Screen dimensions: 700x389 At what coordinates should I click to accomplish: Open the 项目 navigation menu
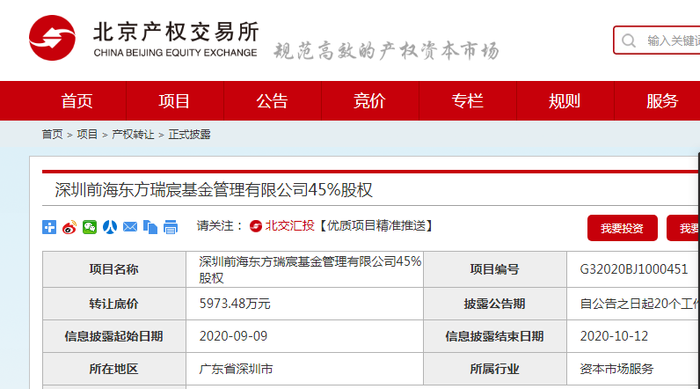(175, 101)
